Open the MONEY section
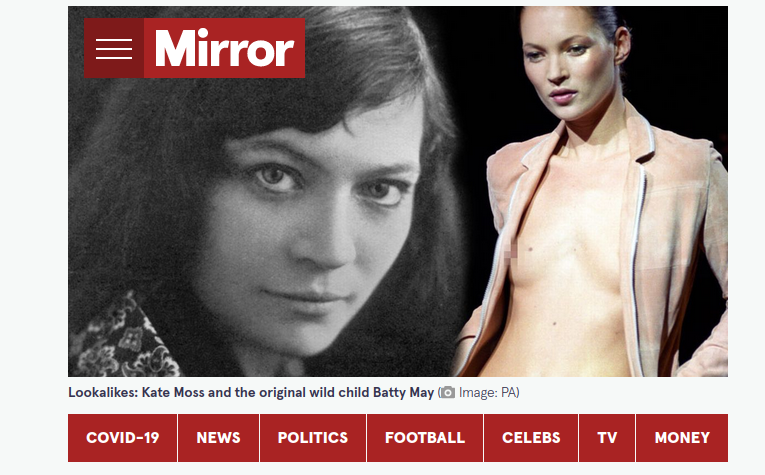Image resolution: width=765 pixels, height=475 pixels. [x=682, y=437]
